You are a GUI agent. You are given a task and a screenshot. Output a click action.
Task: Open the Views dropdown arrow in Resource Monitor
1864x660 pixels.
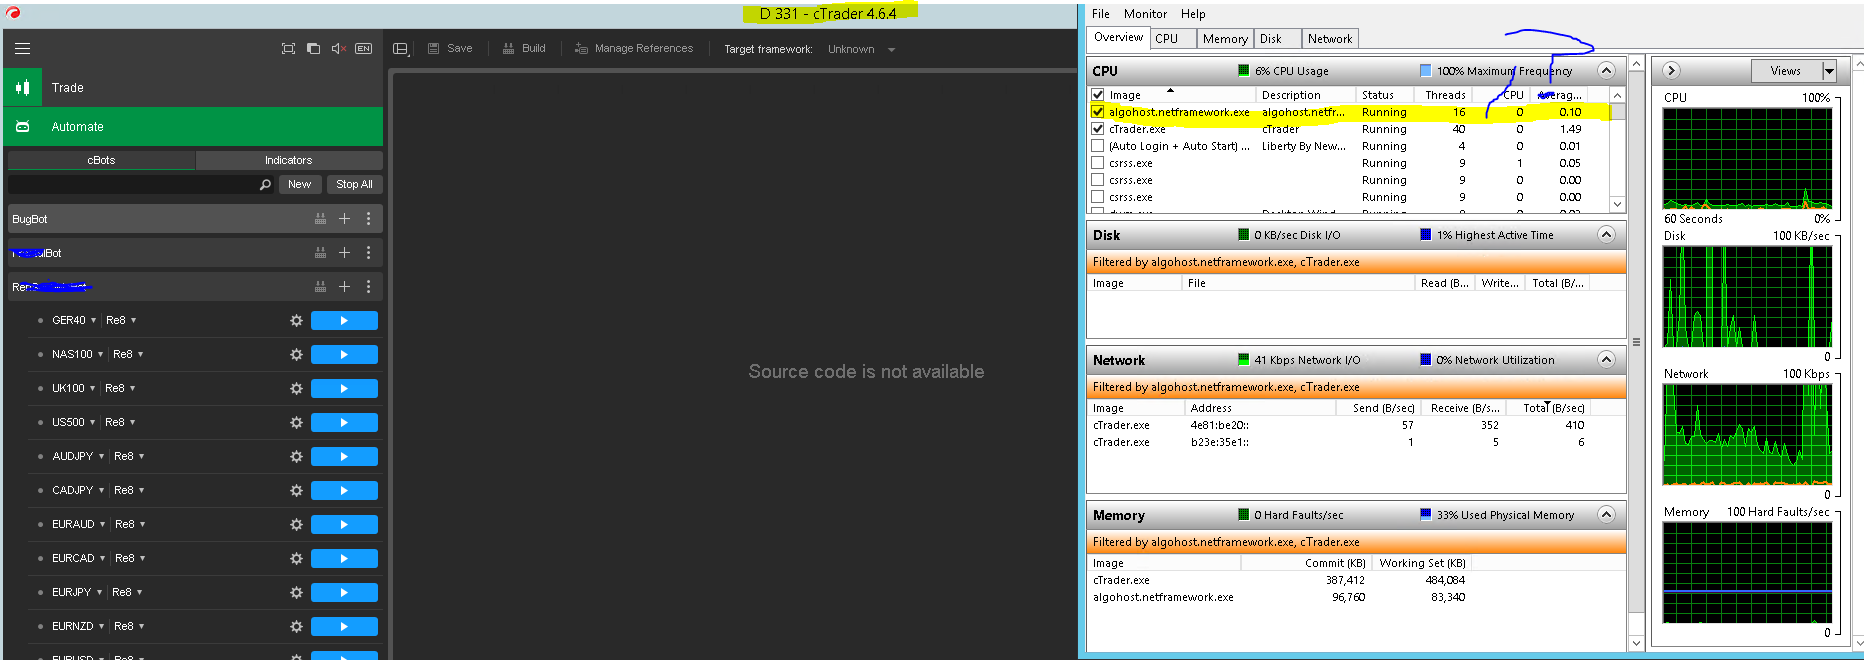(1829, 71)
